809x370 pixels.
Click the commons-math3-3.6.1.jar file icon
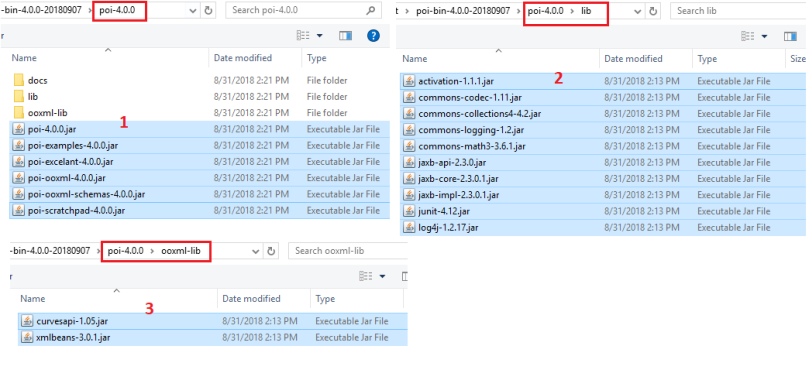coord(409,146)
